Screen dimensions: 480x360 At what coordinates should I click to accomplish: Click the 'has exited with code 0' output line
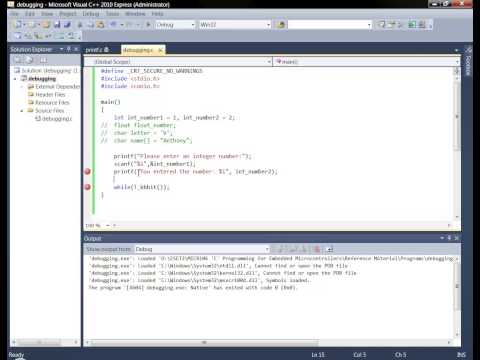point(193,288)
